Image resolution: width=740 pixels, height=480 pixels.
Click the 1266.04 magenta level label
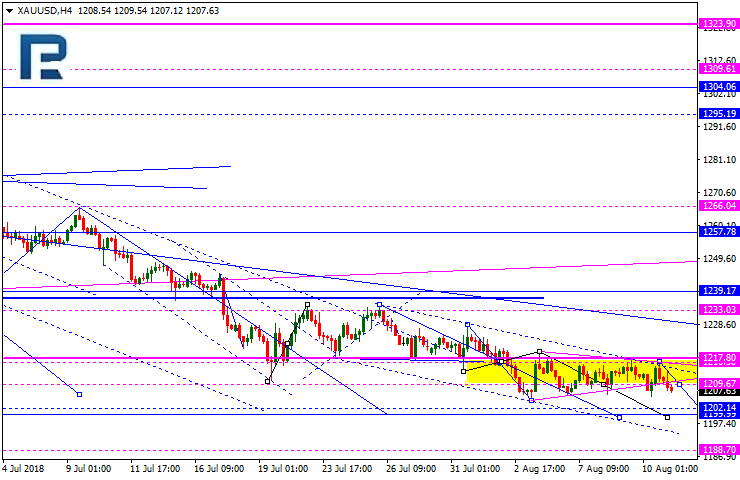719,206
